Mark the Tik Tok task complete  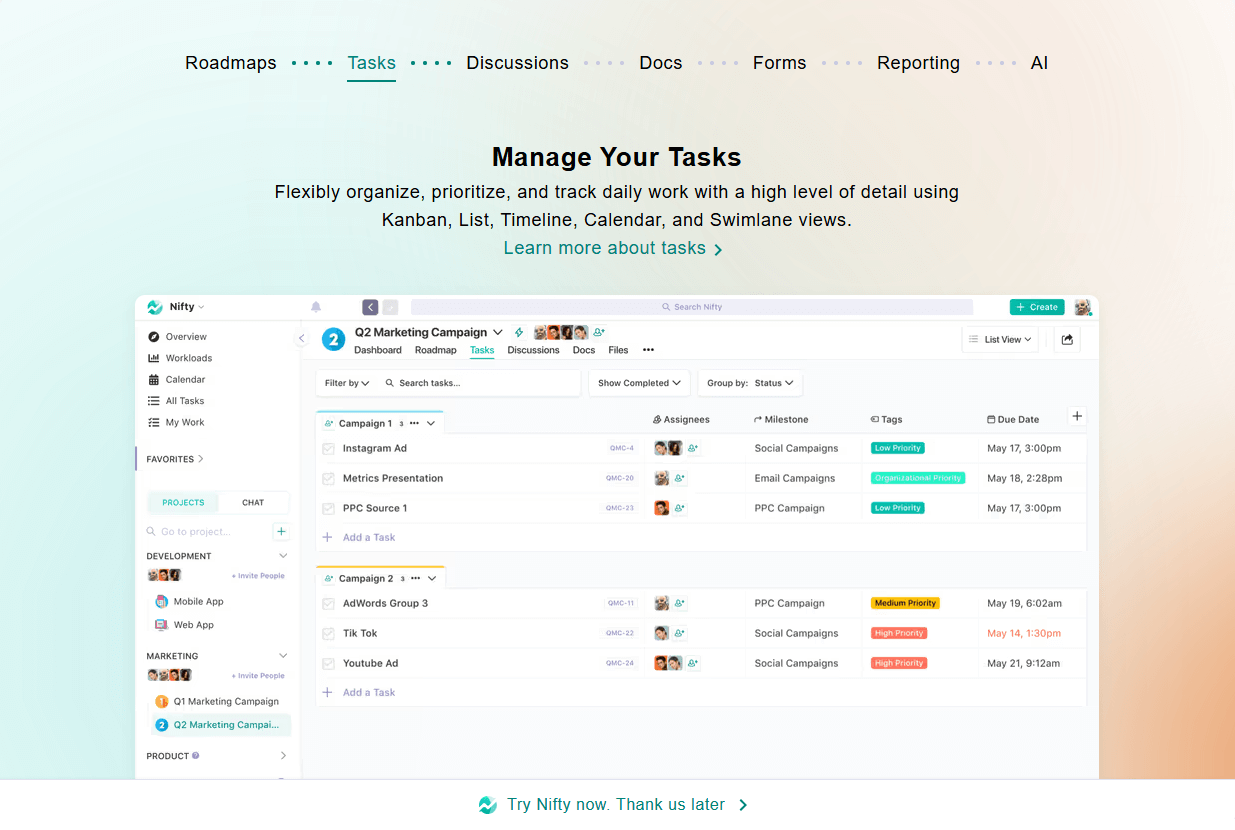(x=329, y=633)
